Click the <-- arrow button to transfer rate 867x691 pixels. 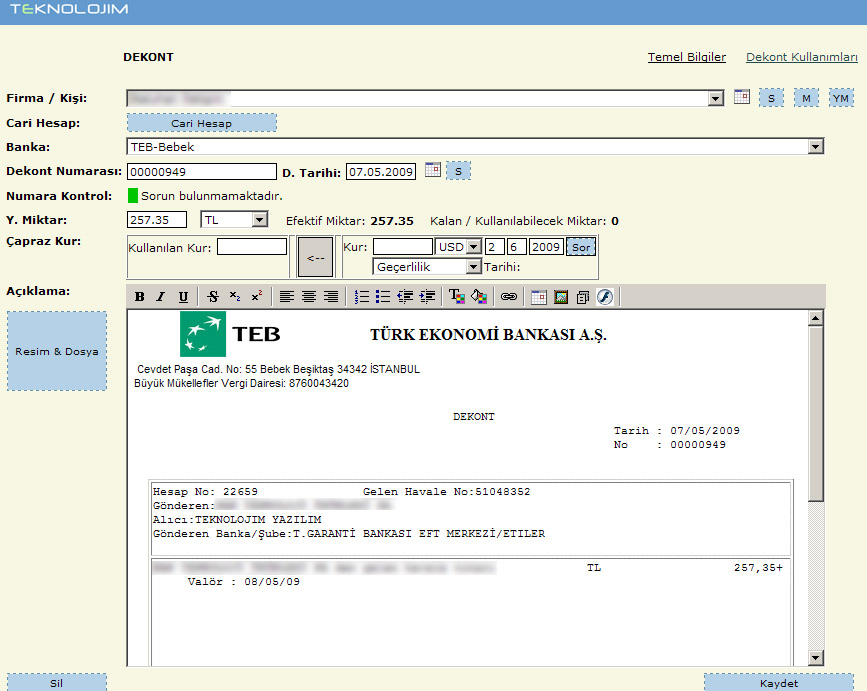(315, 257)
